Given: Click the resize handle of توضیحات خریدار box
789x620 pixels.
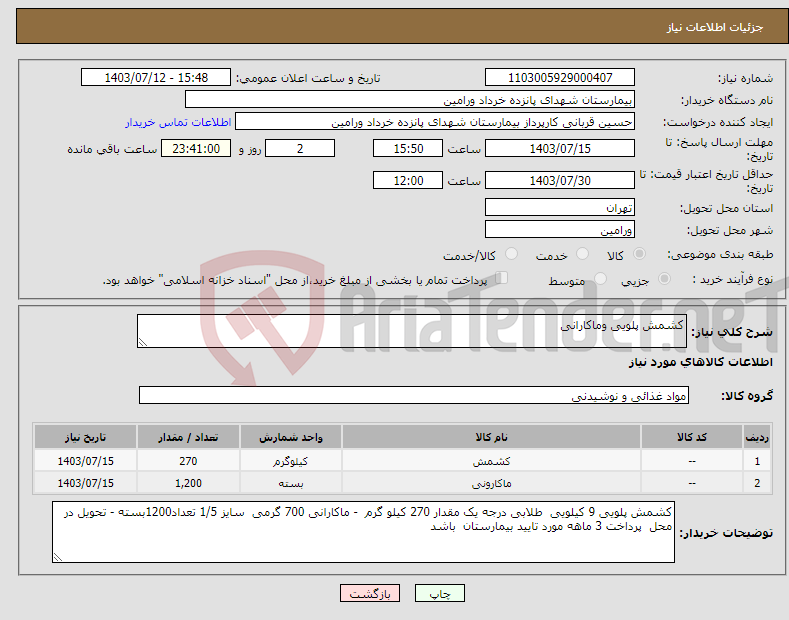Looking at the screenshot, I should coord(58,557).
